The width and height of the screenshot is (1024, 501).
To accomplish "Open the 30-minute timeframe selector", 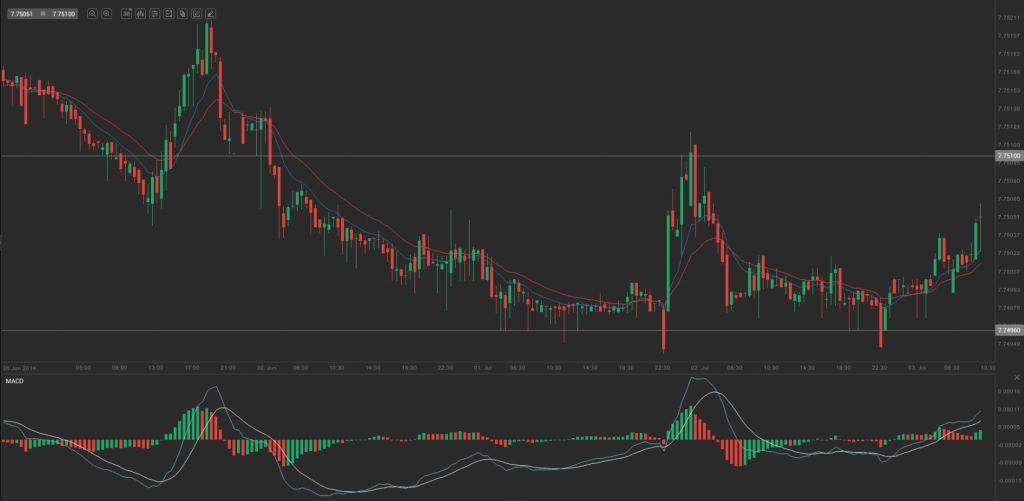I will (126, 14).
